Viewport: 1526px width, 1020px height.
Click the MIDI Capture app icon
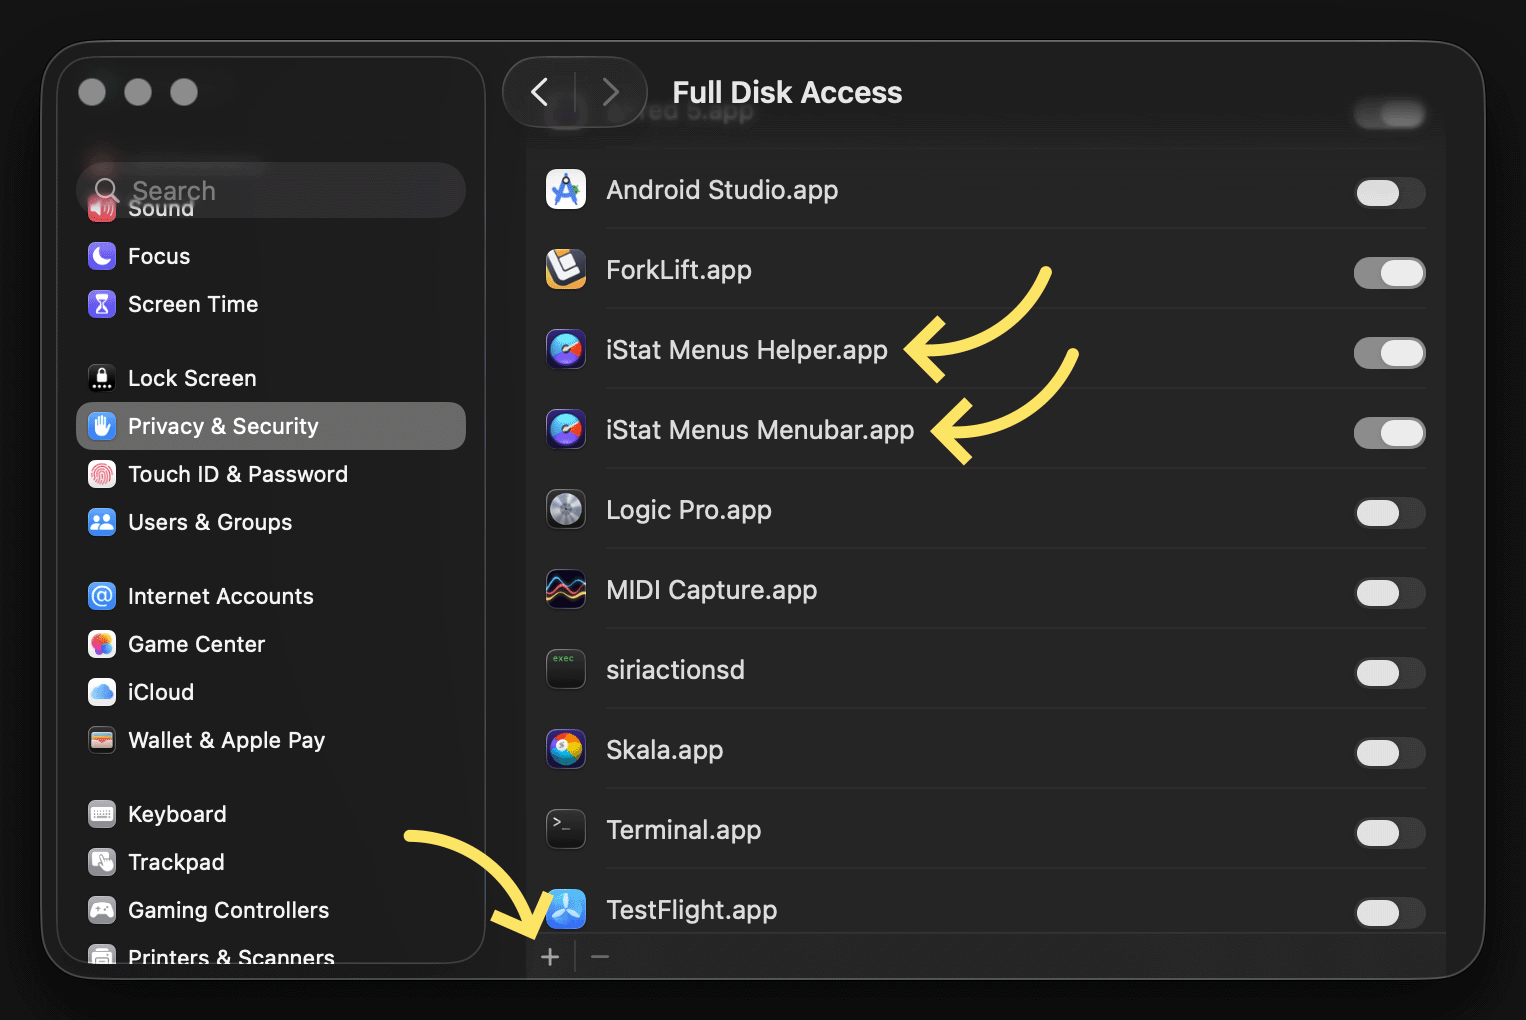(x=566, y=590)
